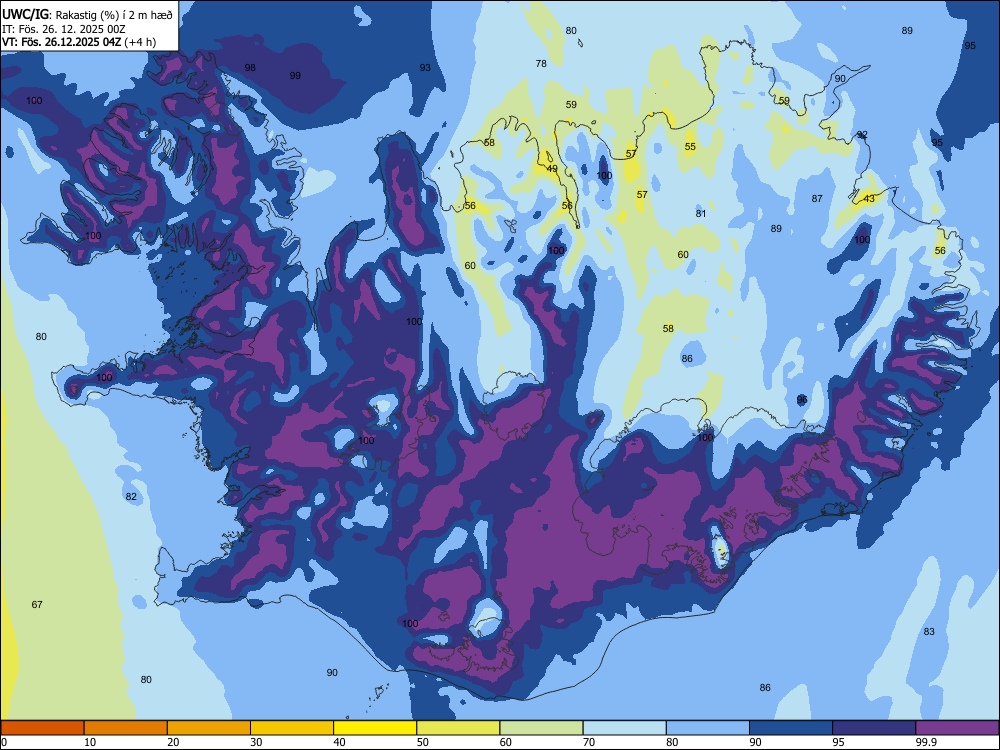Click the "VT: Fös. 26.12.2025 04Z (+4 h)" line

point(78,42)
